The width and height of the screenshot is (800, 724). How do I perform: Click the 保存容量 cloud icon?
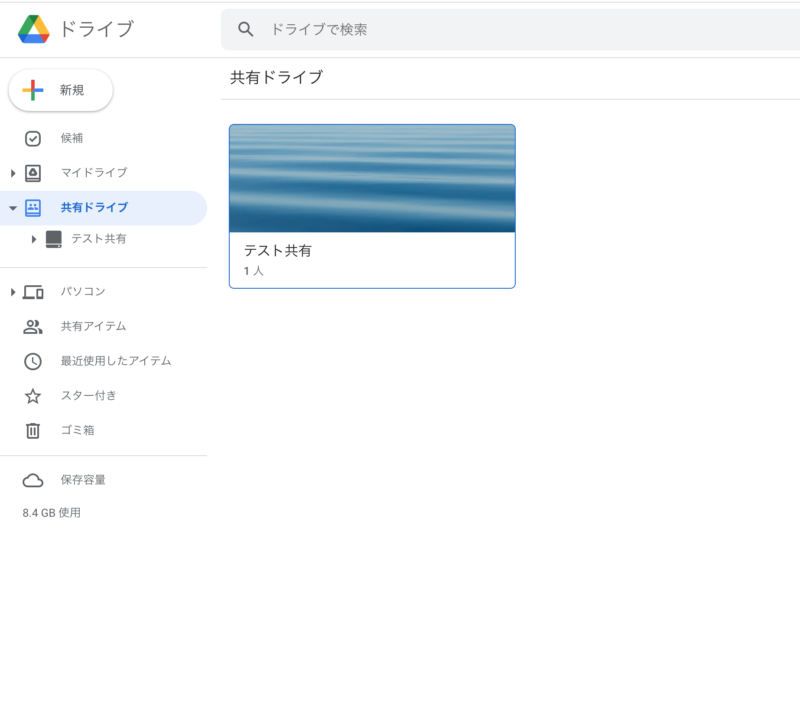tap(33, 481)
